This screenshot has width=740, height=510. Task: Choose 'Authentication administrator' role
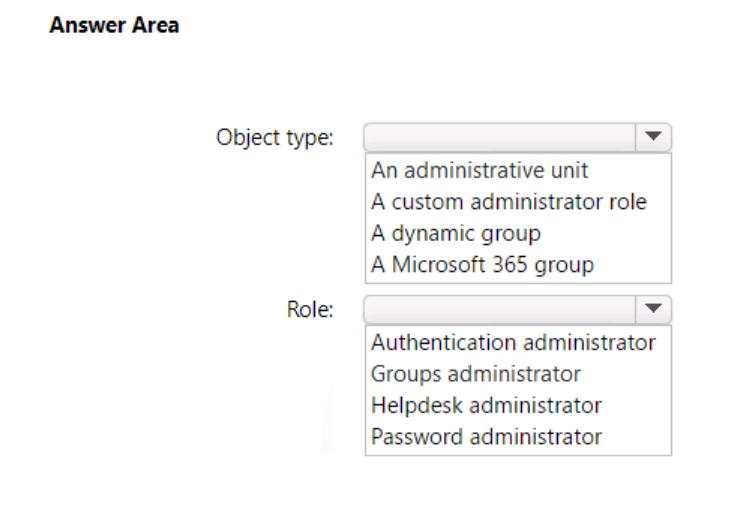(512, 342)
